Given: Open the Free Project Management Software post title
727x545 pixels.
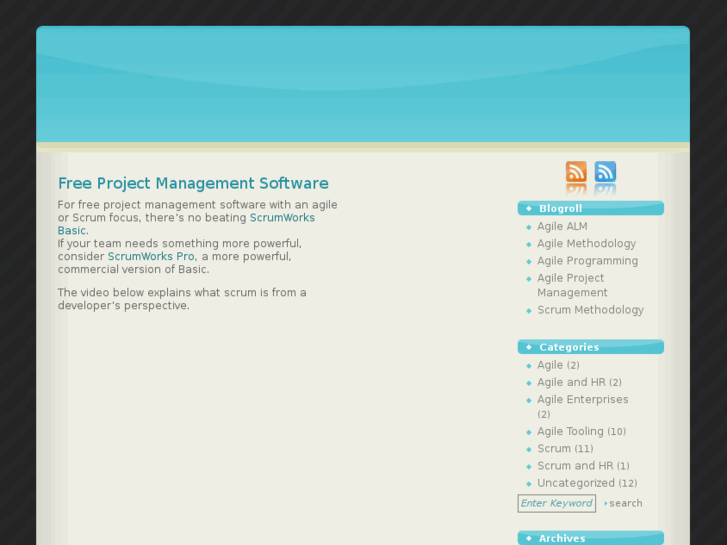Looking at the screenshot, I should 193,183.
